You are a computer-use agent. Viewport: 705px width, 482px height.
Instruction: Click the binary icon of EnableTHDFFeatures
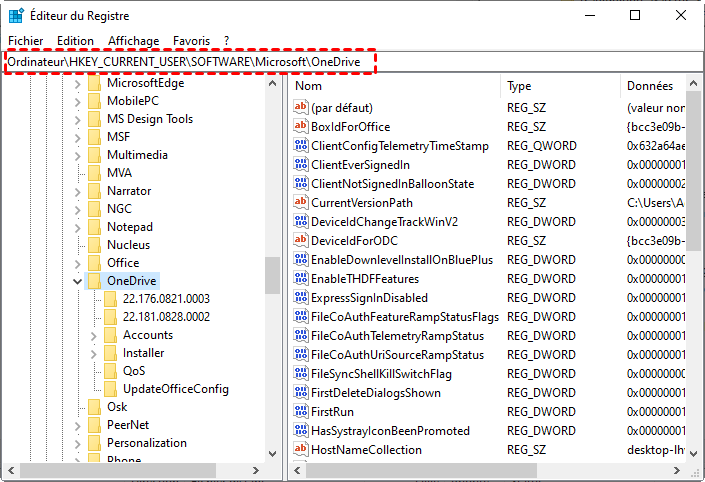300,278
